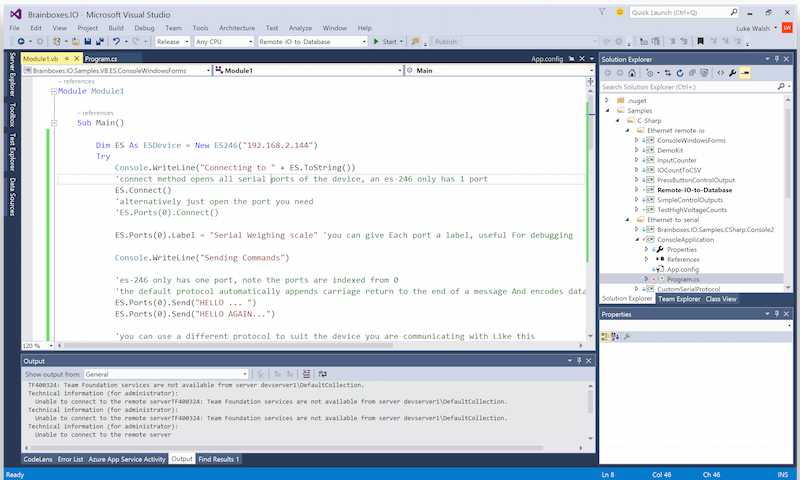Click Navigate Backward toolbar icon
800x480 pixels.
(x=21, y=41)
